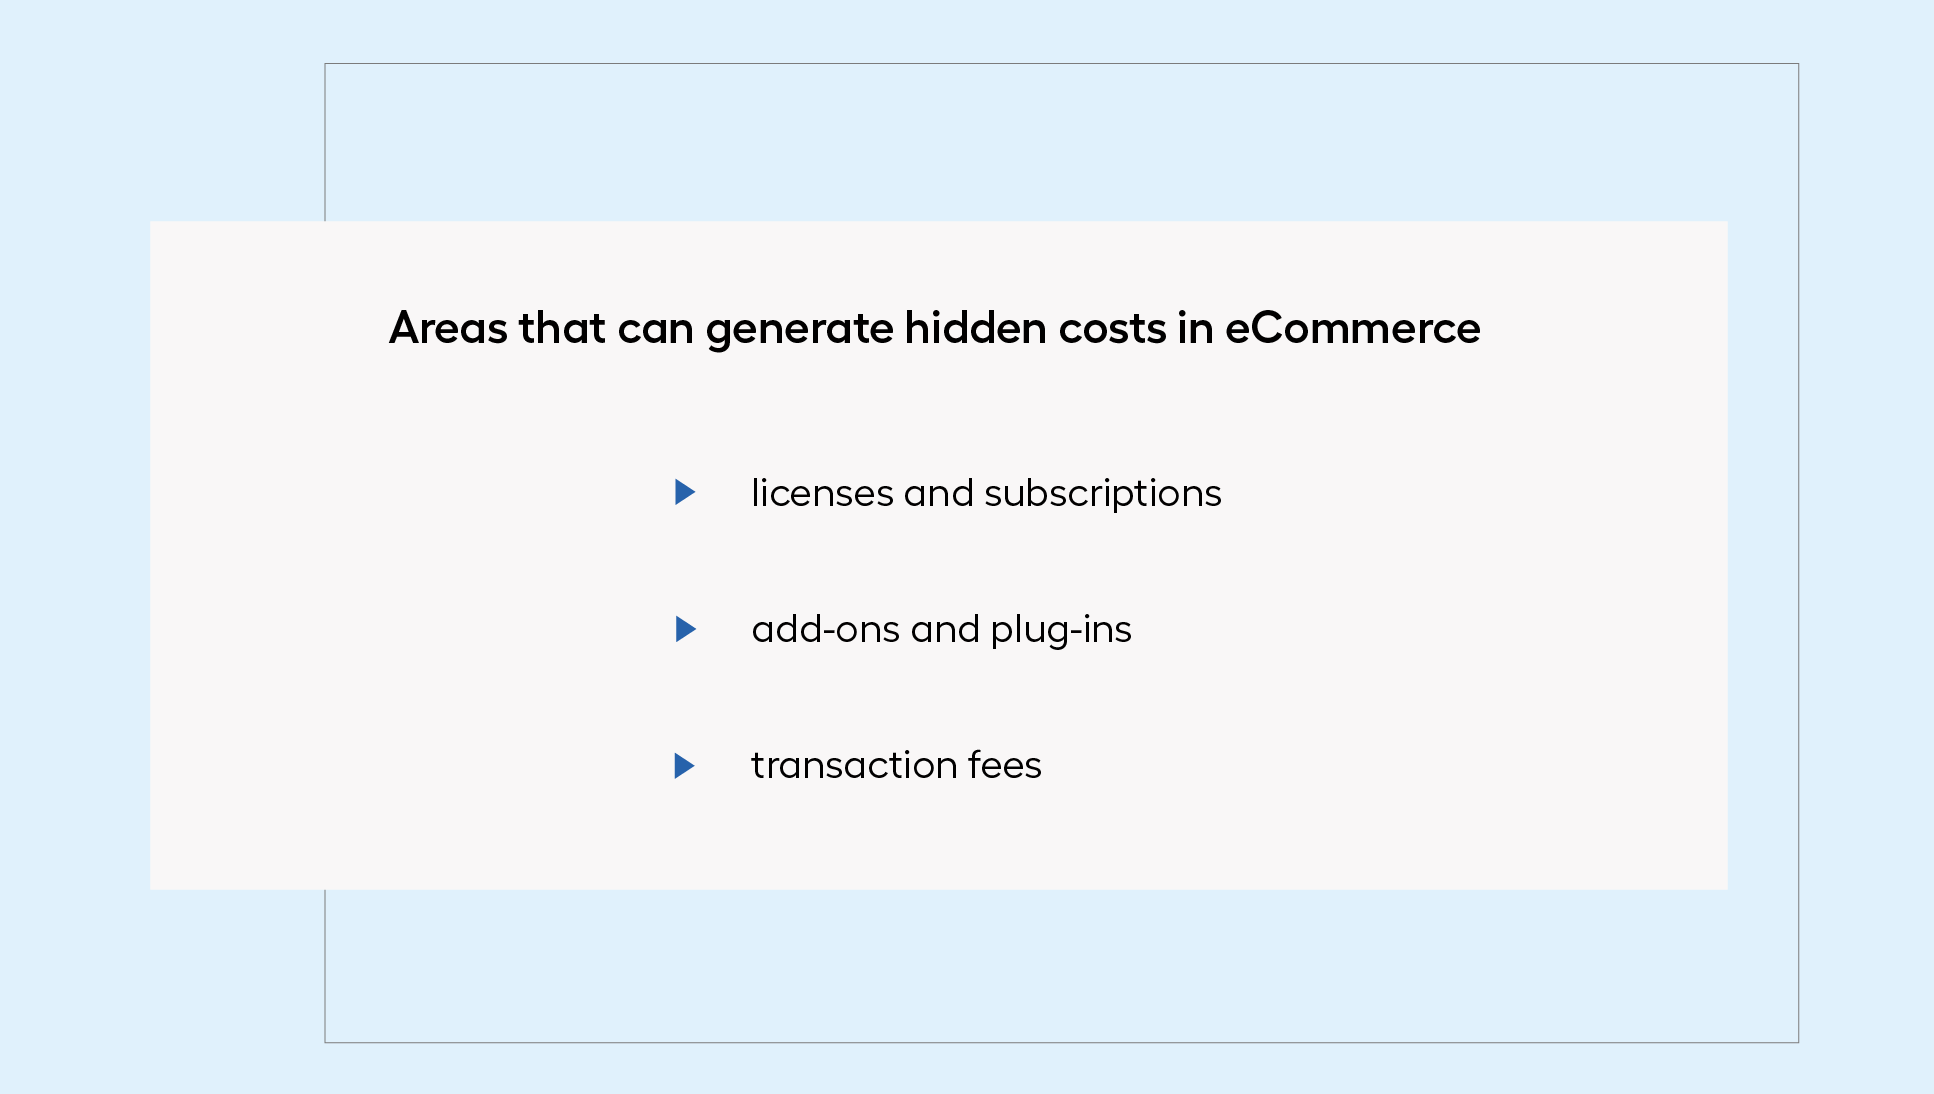1934x1094 pixels.
Task: Click the word 'generate' in the heading
Action: coord(799,330)
